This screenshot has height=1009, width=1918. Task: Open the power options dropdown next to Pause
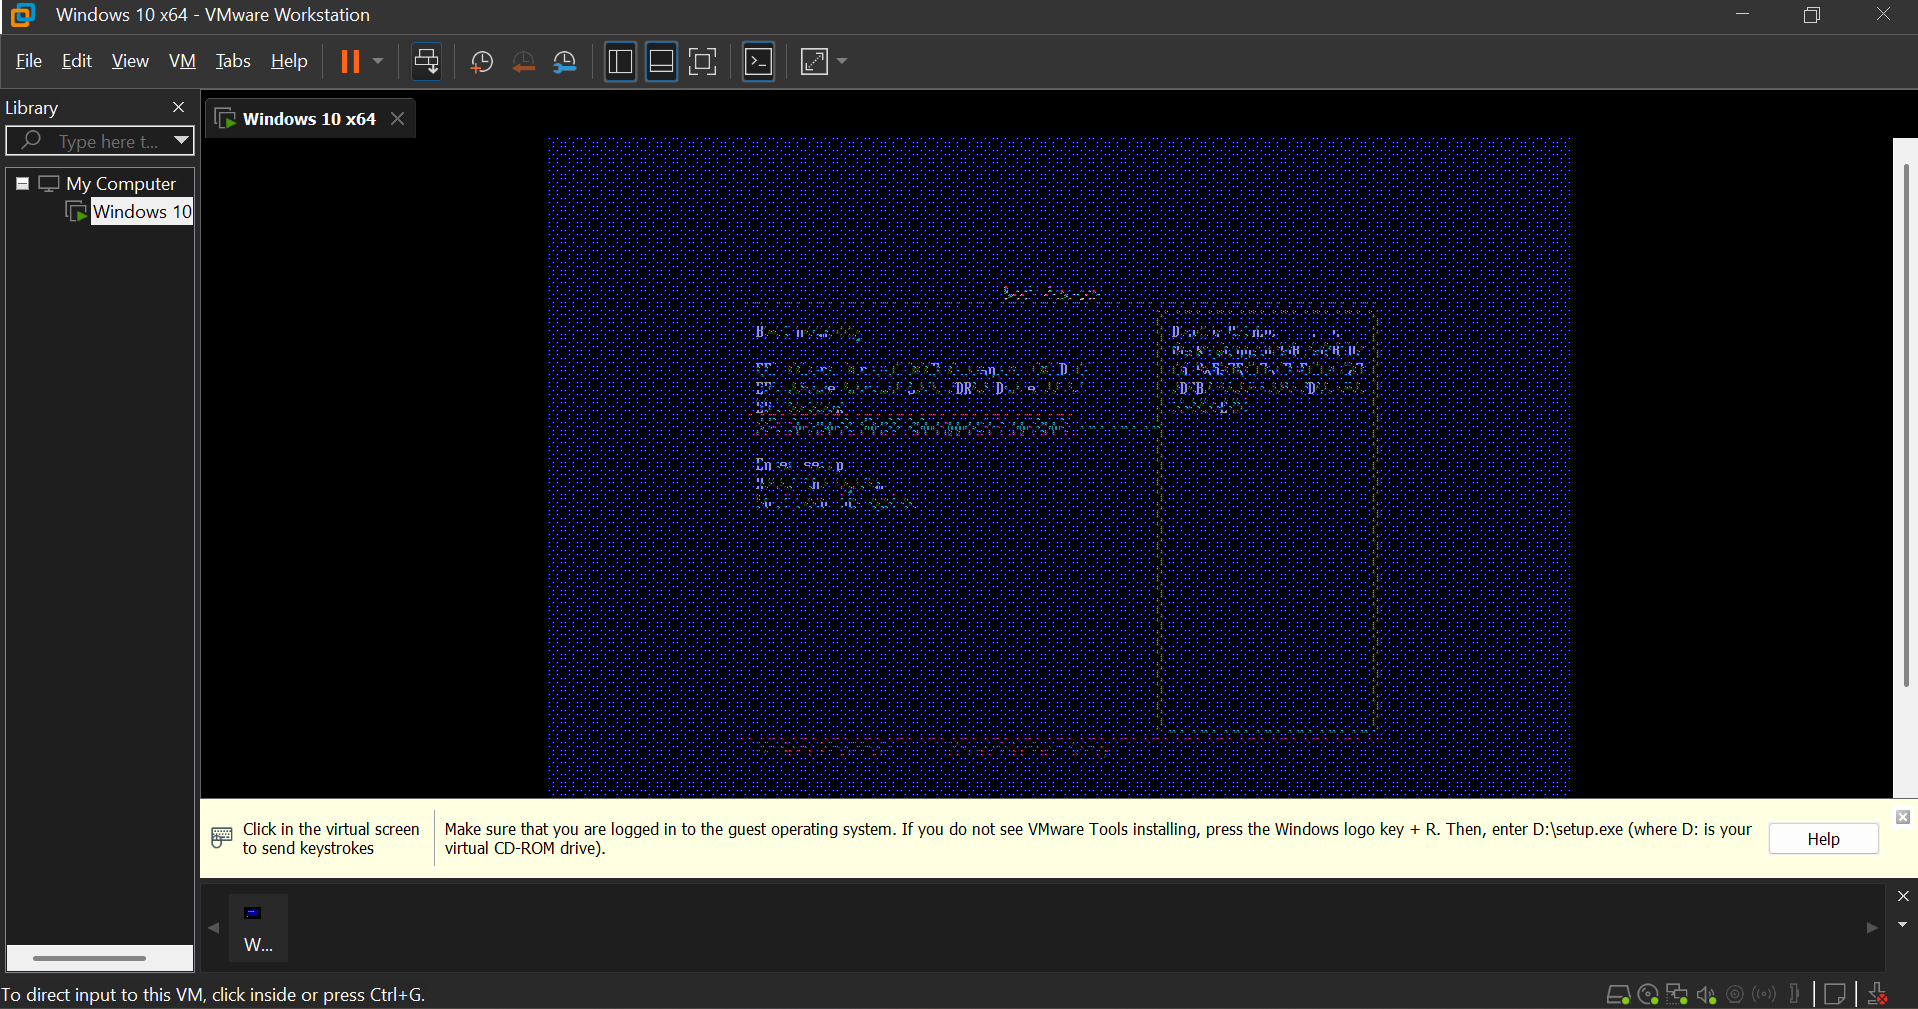pos(378,62)
